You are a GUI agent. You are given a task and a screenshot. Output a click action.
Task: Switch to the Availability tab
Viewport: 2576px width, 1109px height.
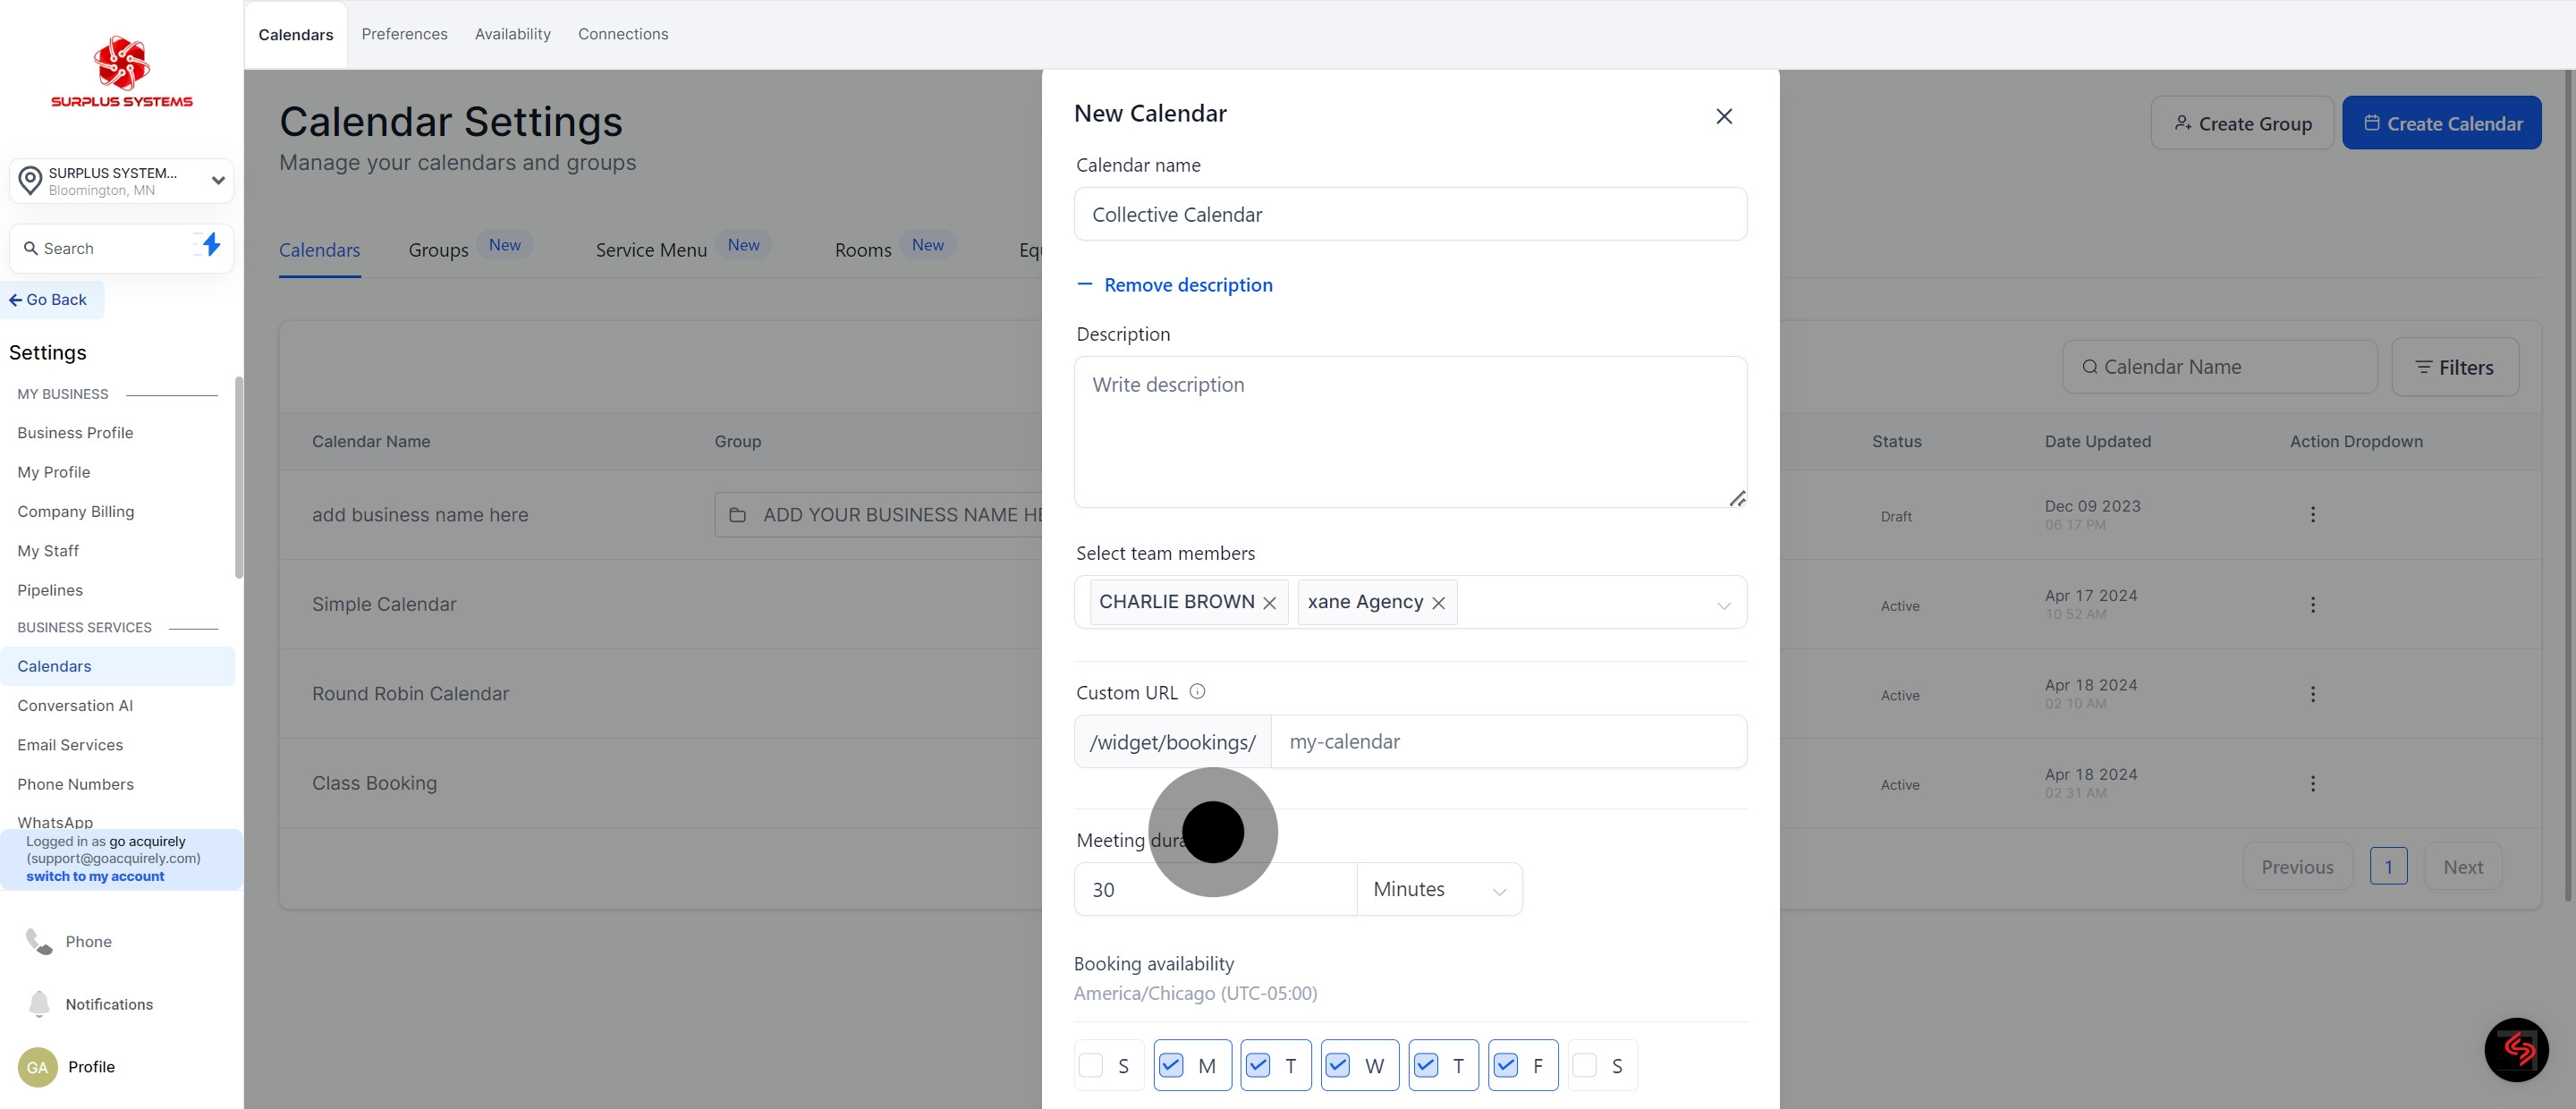coord(512,34)
